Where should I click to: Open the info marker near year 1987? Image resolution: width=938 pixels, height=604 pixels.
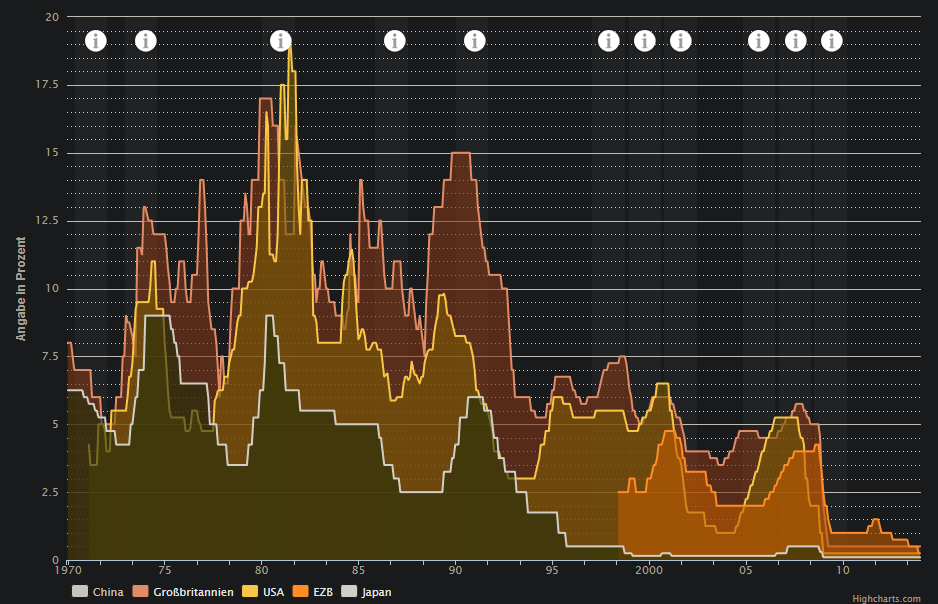pyautogui.click(x=395, y=41)
